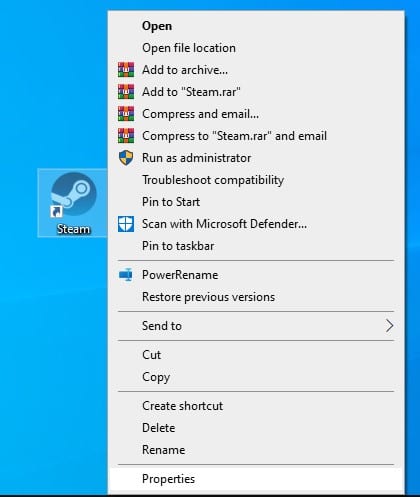Select the Steam desktop shortcut icon
Screen dimensions: 420x497
pyautogui.click(x=73, y=203)
